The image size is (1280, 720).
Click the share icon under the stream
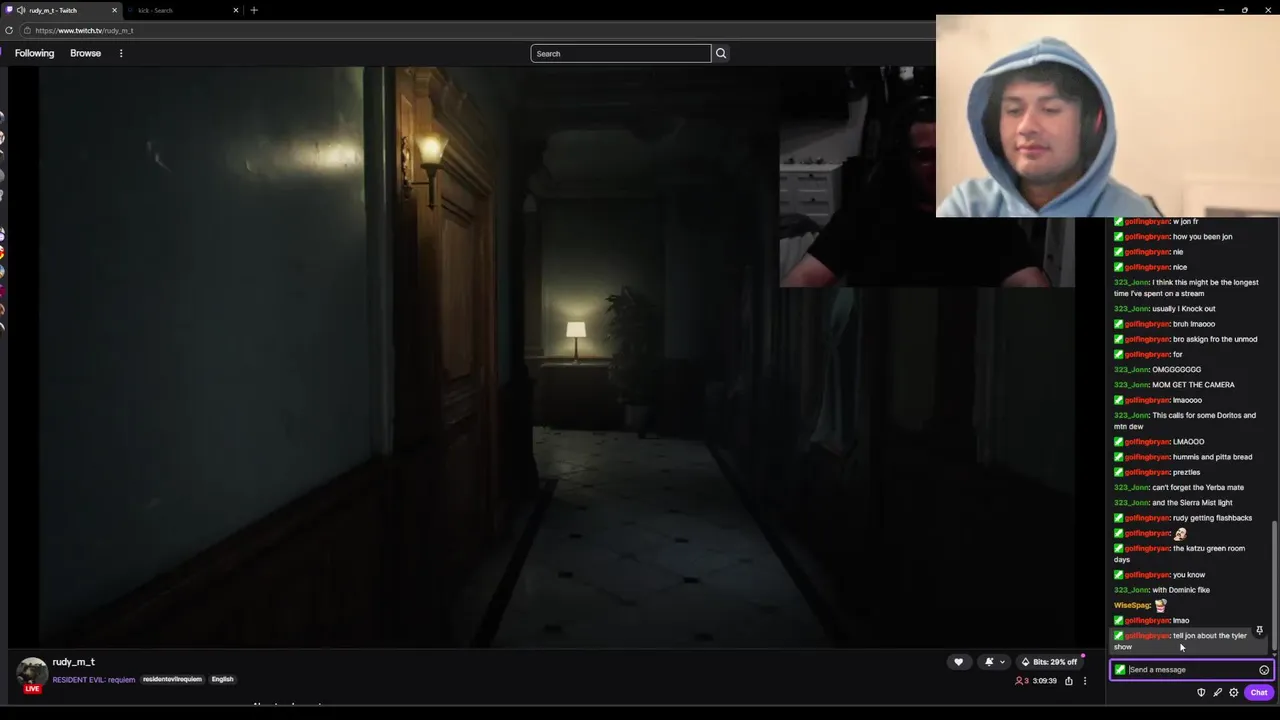[x=1068, y=681]
